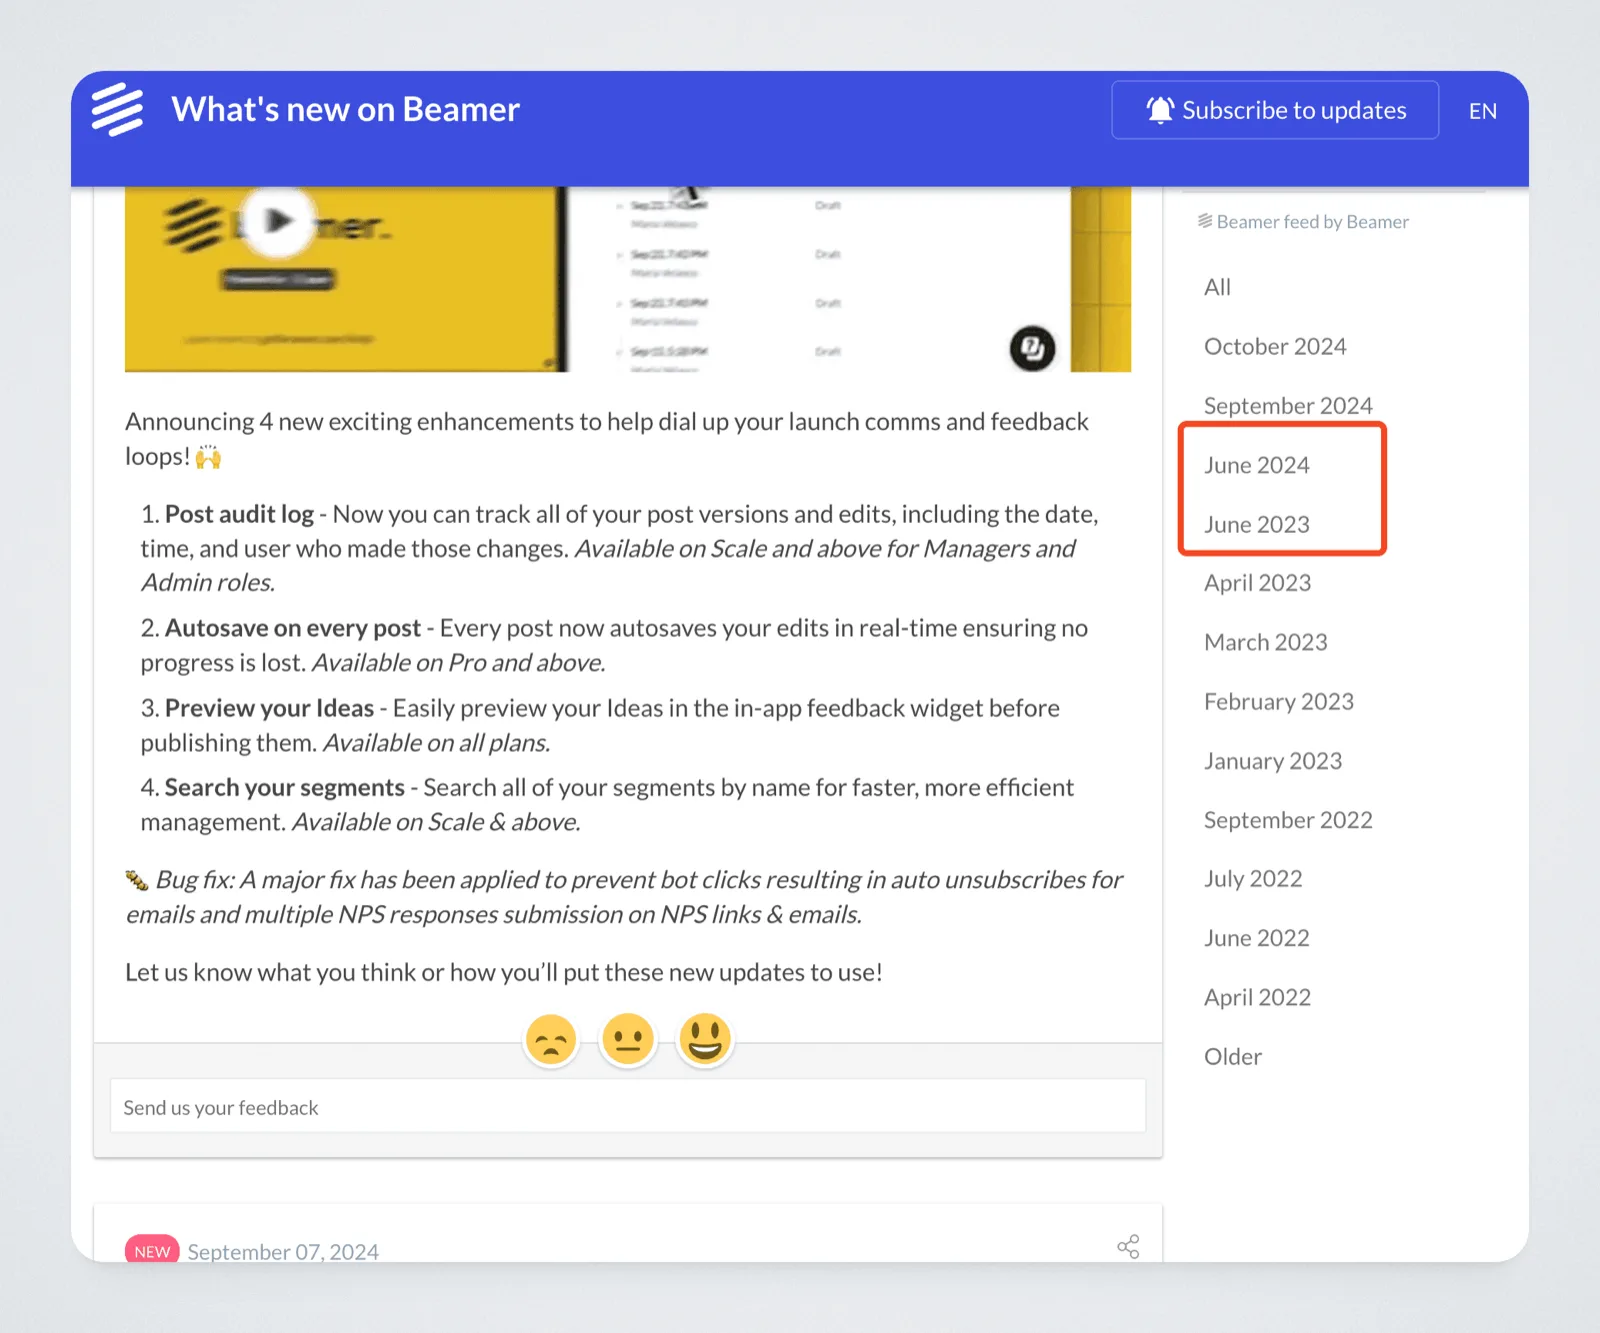This screenshot has height=1333, width=1600.
Task: Select the happy face reaction
Action: coord(705,1040)
